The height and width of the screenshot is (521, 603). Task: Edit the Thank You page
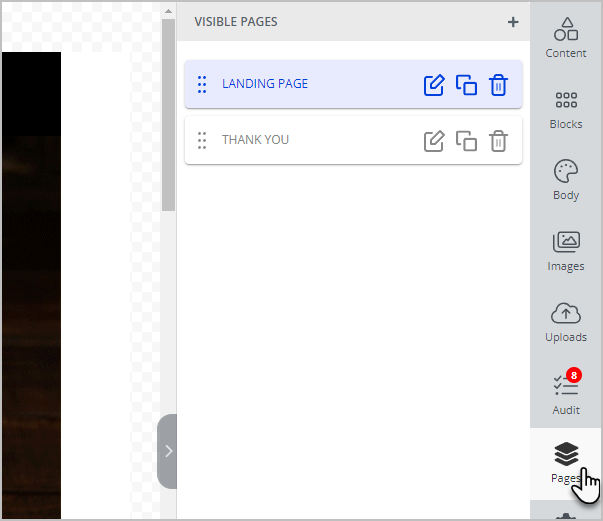[434, 141]
